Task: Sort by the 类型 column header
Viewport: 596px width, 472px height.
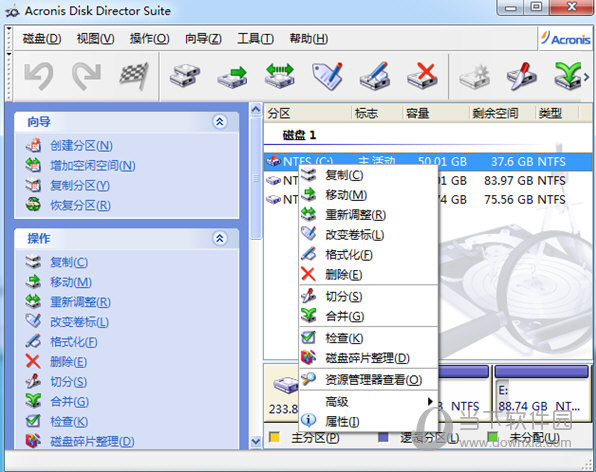Action: [557, 113]
